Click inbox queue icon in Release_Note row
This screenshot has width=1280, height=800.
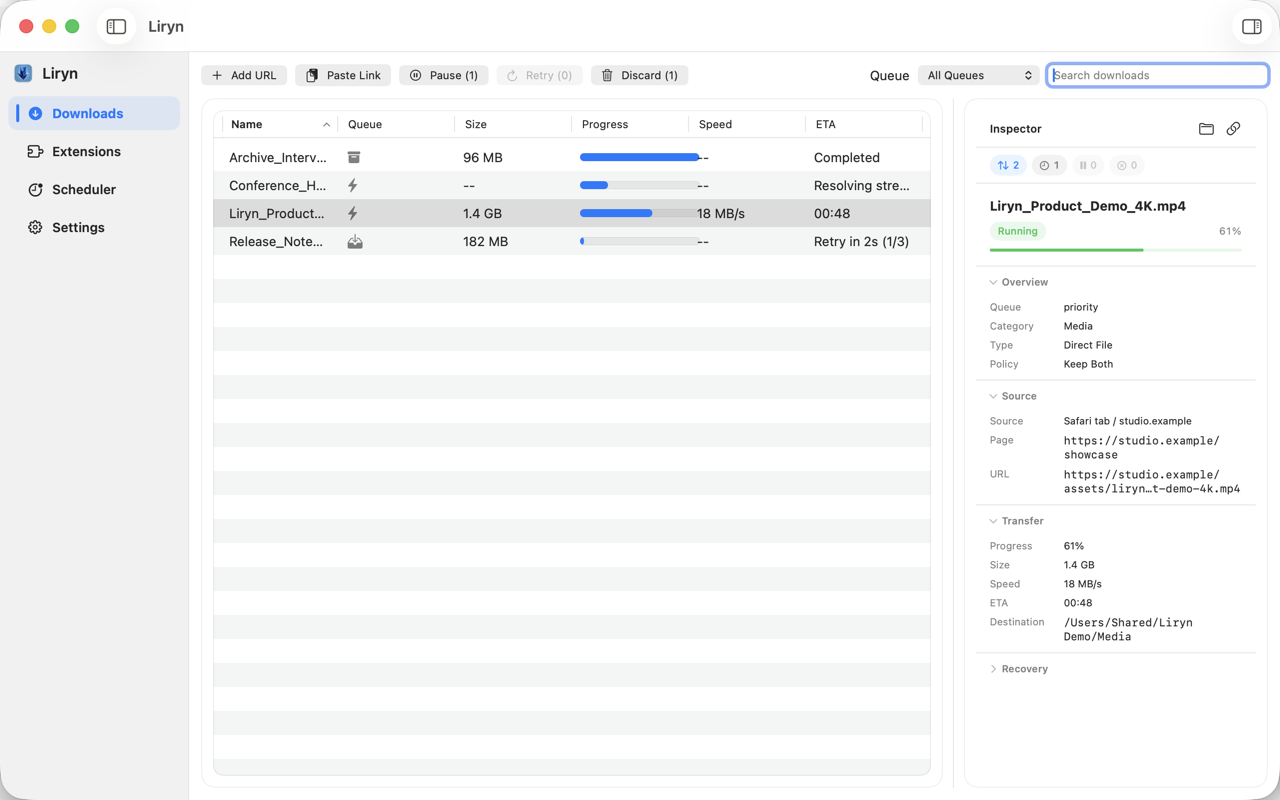pyautogui.click(x=355, y=241)
